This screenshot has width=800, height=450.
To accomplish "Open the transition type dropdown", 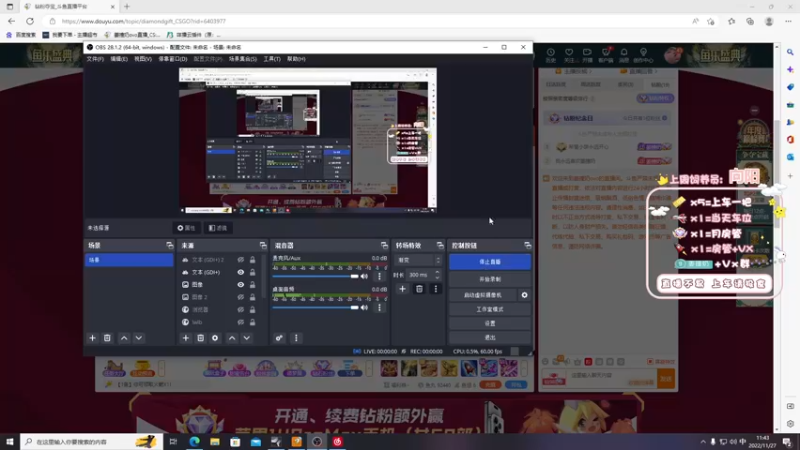I will (x=418, y=260).
